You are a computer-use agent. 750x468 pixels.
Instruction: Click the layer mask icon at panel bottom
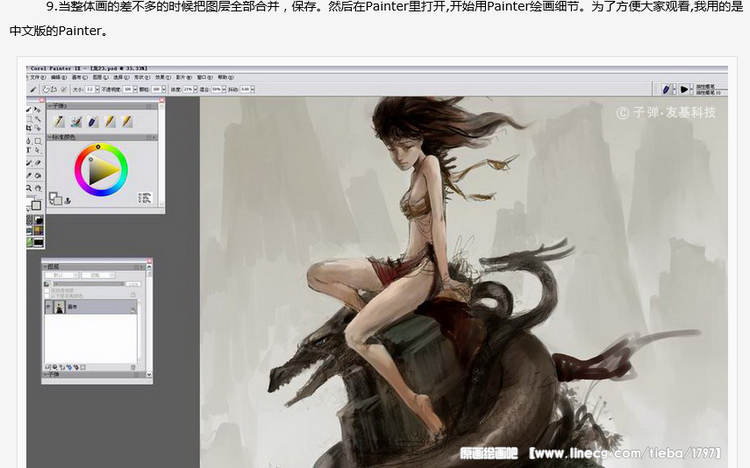pos(83,367)
